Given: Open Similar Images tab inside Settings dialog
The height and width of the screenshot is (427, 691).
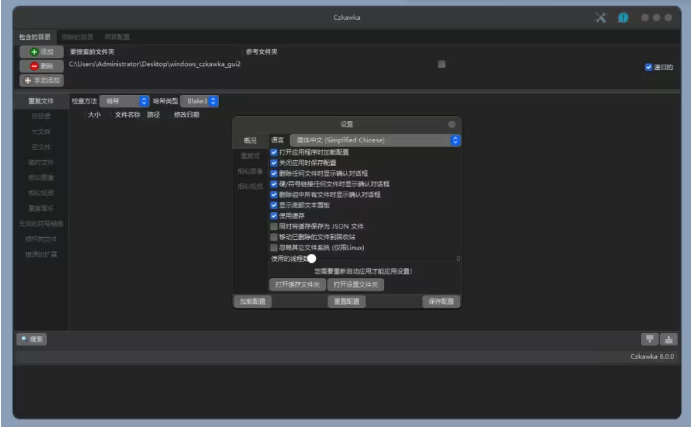Looking at the screenshot, I should [x=250, y=171].
